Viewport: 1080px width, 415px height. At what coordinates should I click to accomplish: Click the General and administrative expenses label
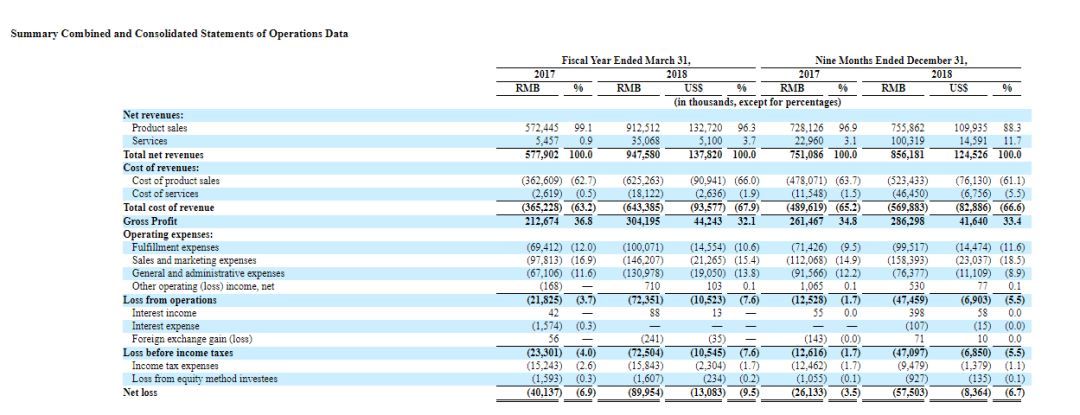[208, 272]
